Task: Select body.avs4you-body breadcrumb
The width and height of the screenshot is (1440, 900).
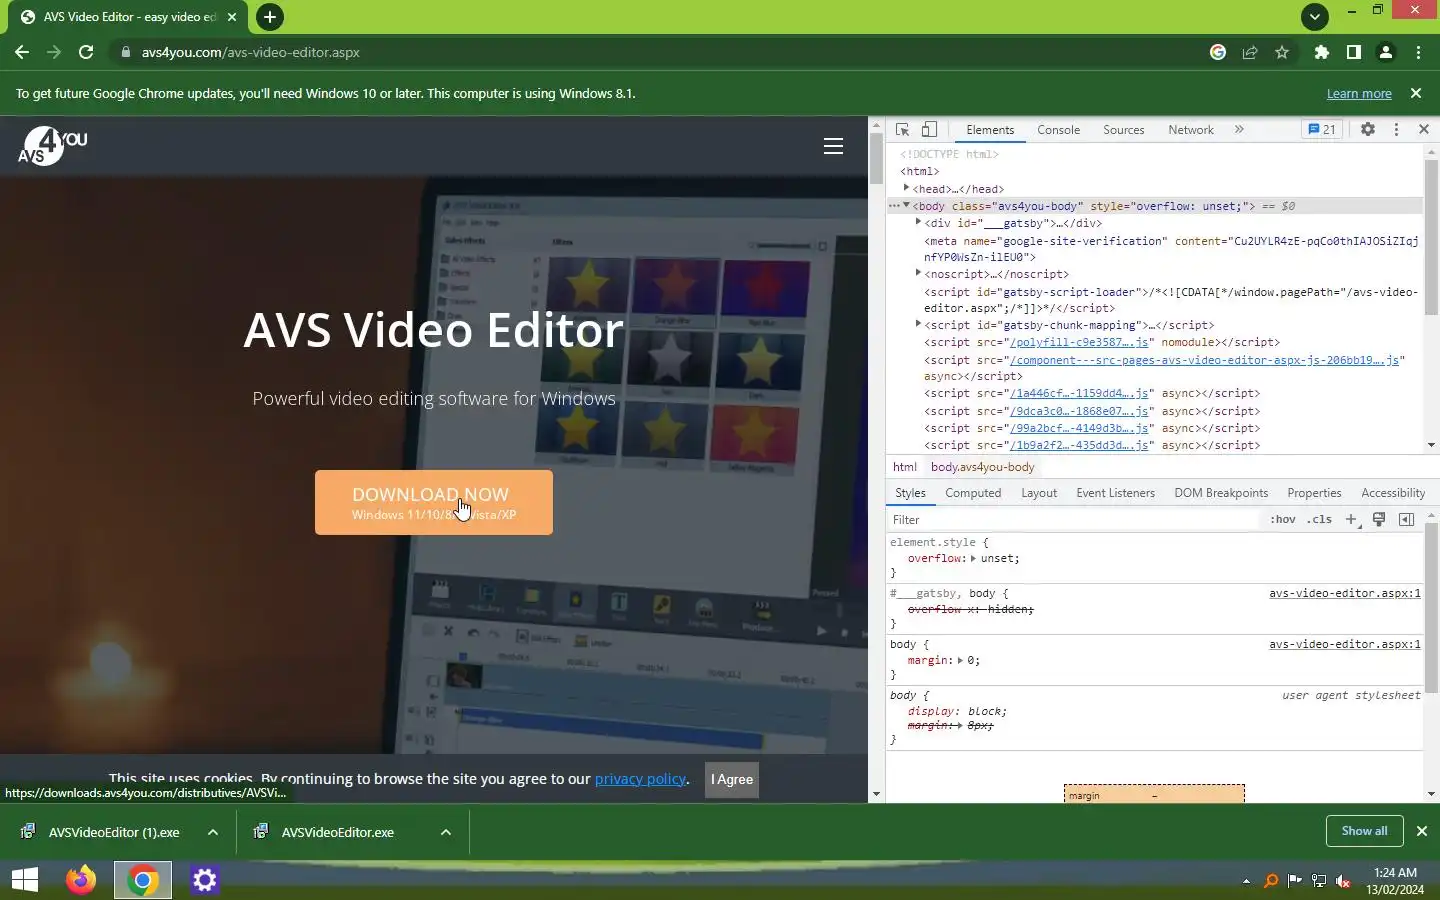Action: coord(983,467)
